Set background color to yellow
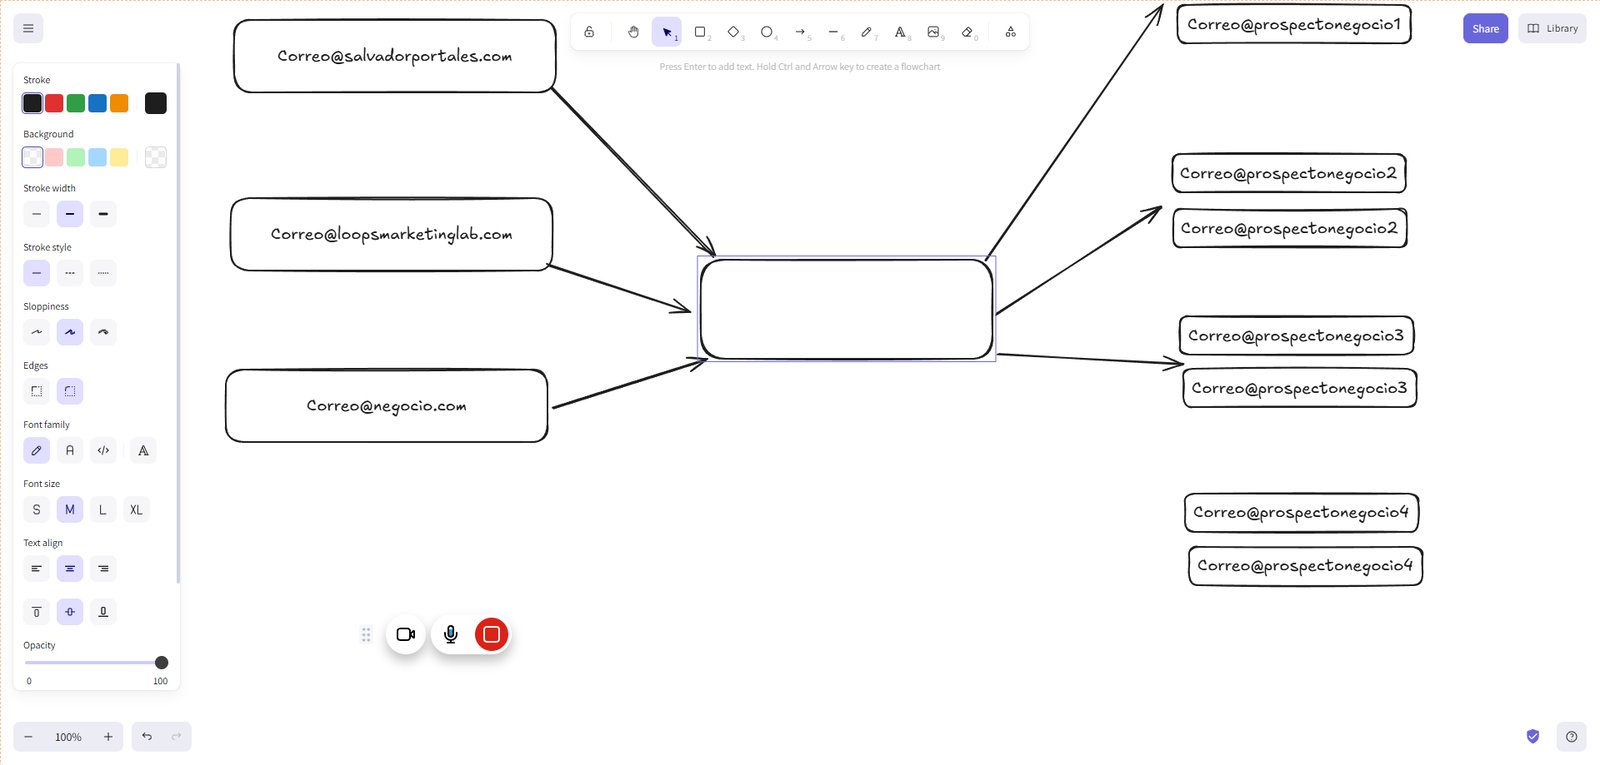 coord(119,157)
